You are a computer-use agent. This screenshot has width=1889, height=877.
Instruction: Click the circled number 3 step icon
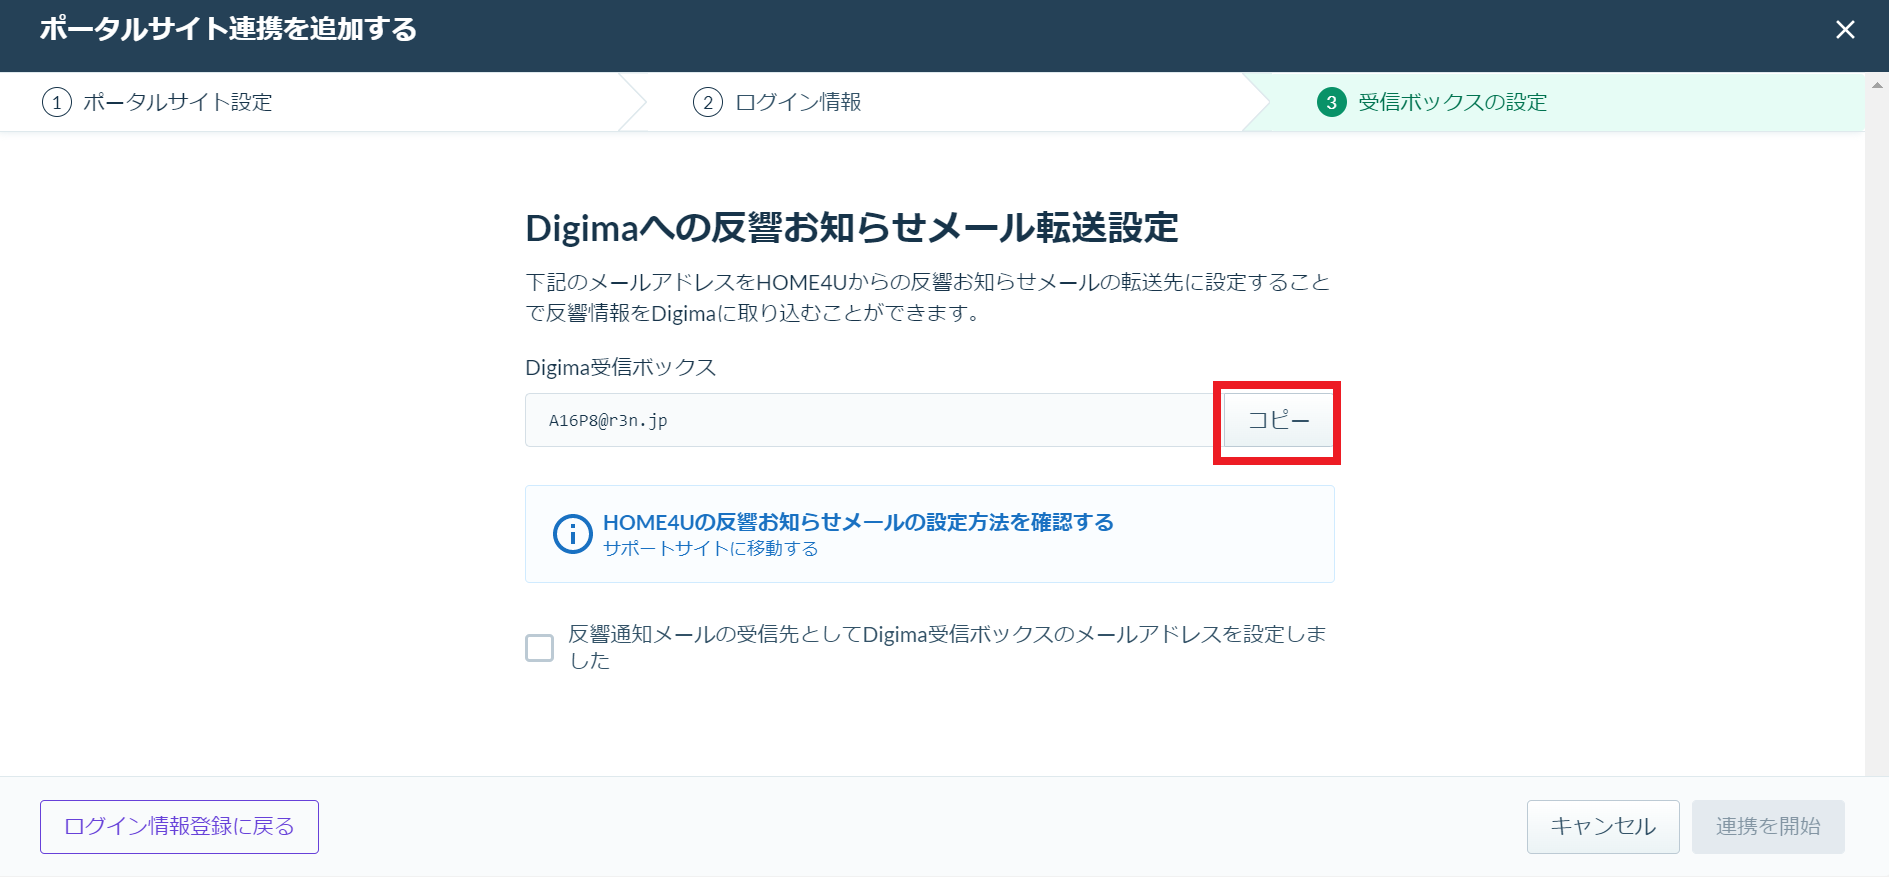pos(1331,102)
